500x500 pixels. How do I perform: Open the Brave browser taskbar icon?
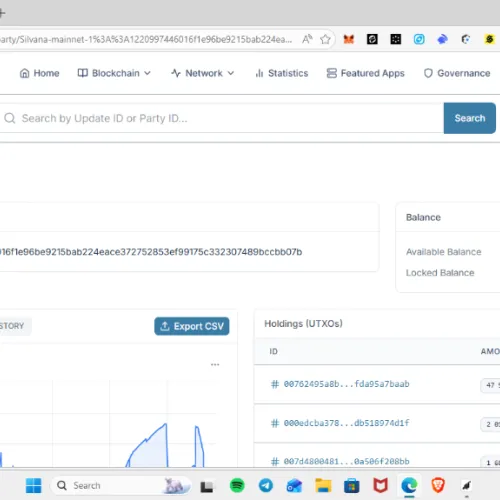(x=438, y=485)
